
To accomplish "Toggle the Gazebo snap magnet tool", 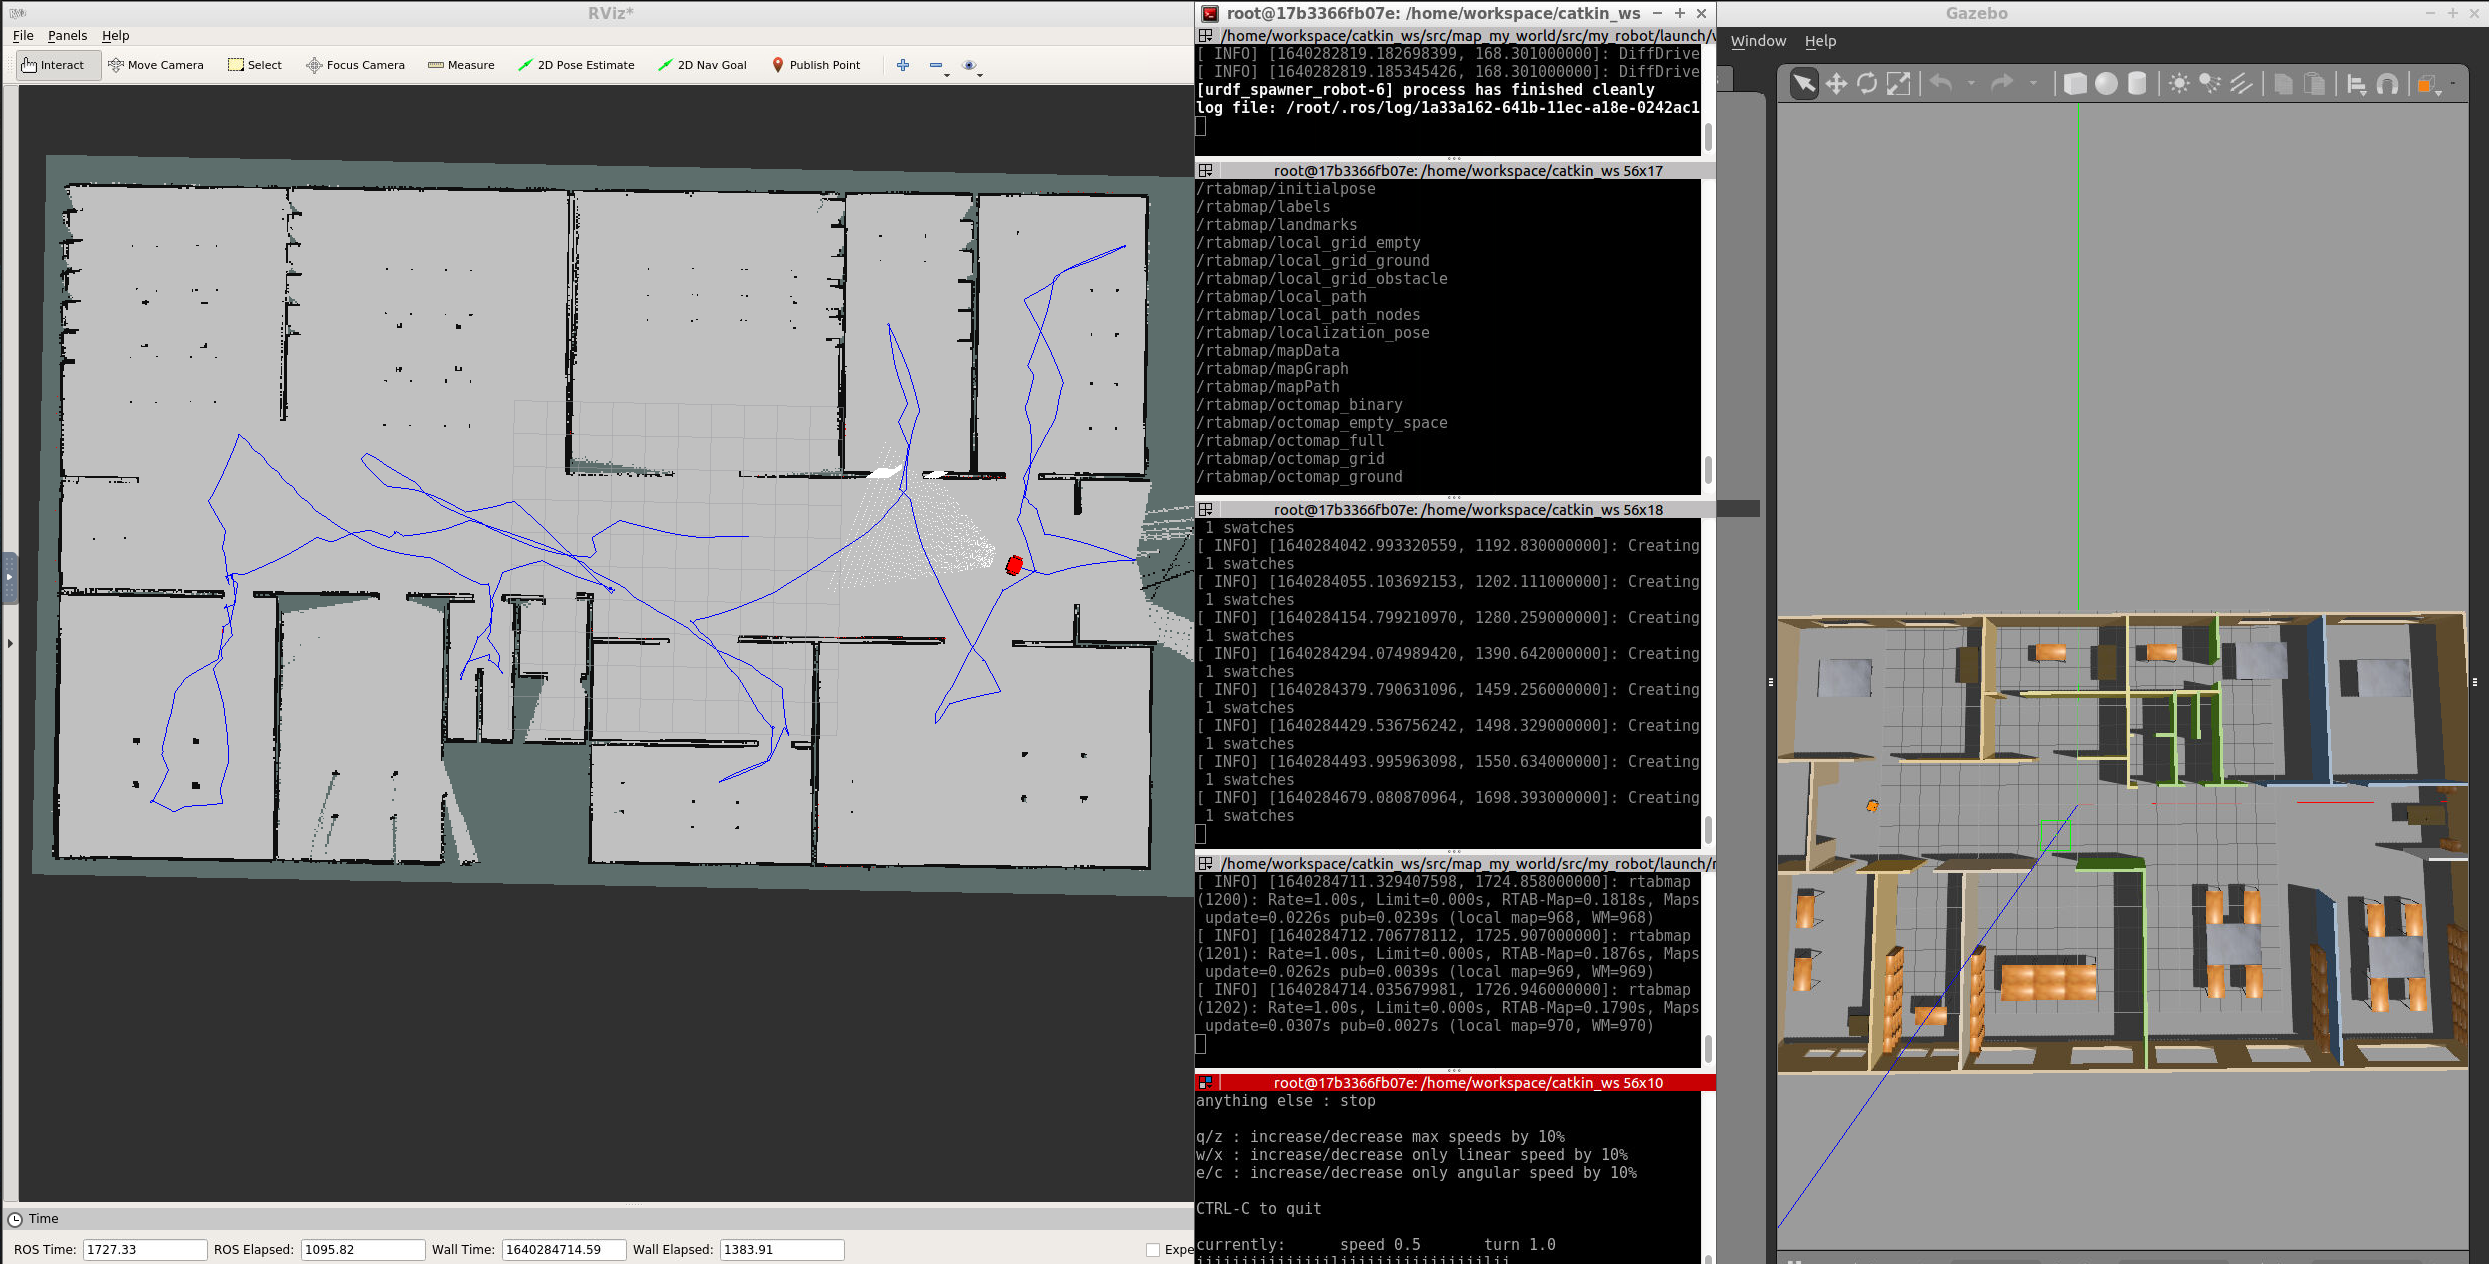I will tap(2387, 84).
